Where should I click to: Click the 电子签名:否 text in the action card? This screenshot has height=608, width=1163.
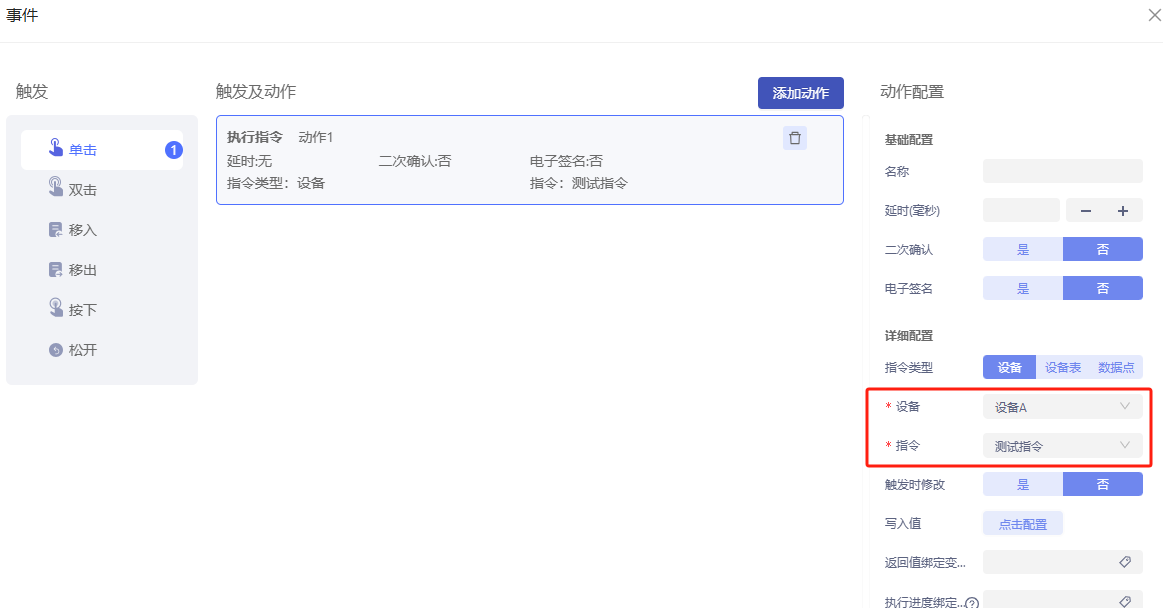click(x=566, y=161)
